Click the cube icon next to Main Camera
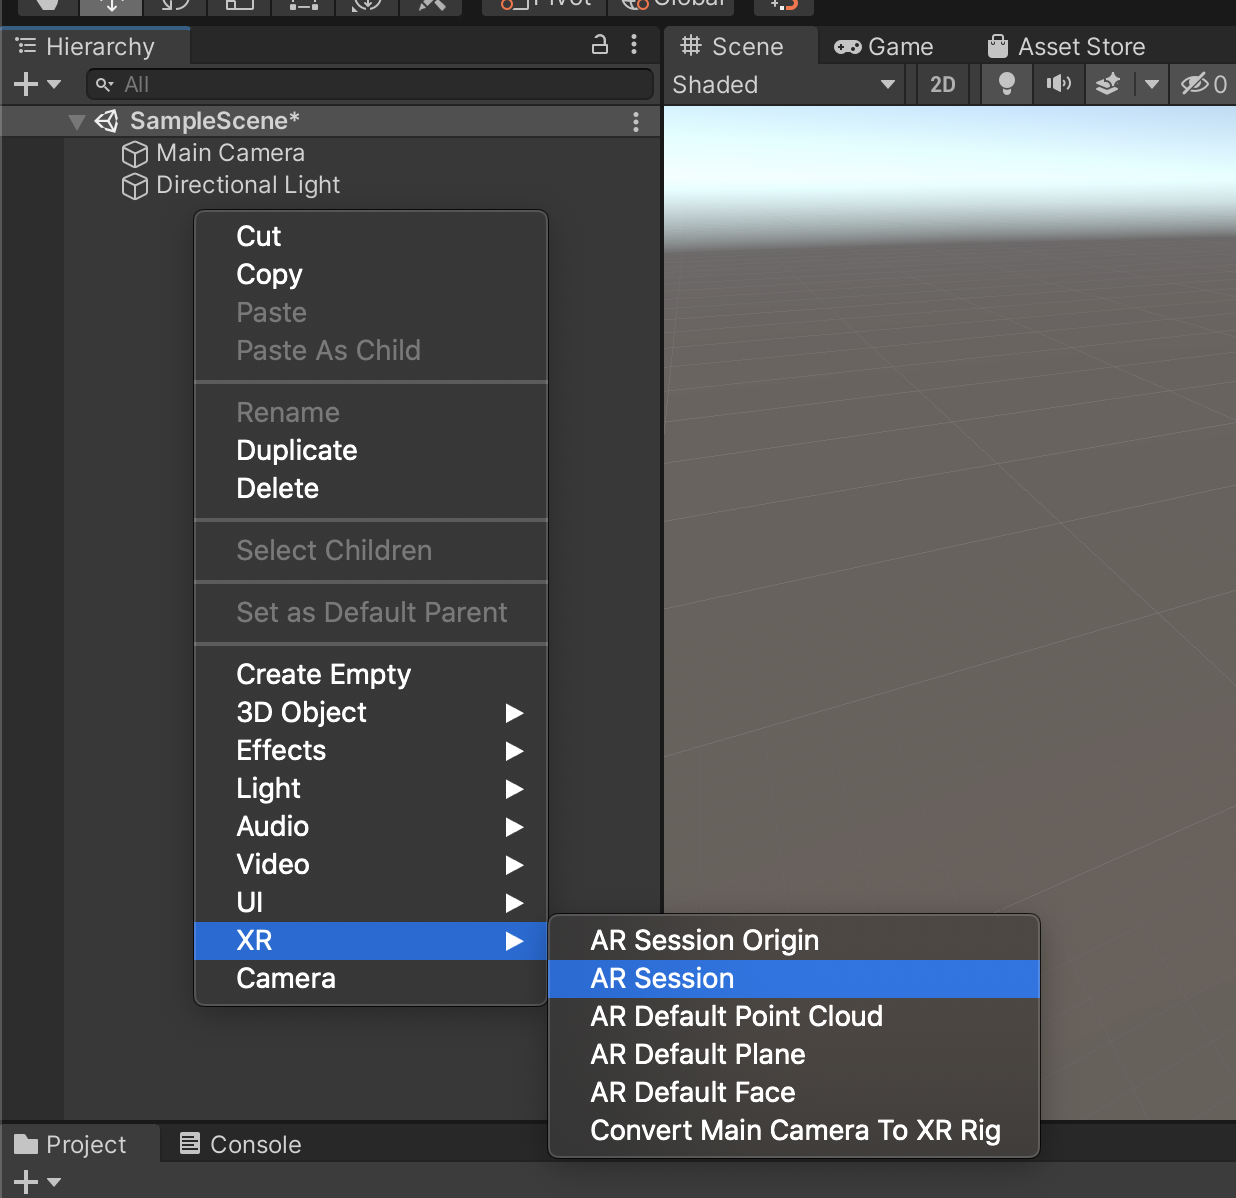Image resolution: width=1236 pixels, height=1198 pixels. tap(135, 154)
